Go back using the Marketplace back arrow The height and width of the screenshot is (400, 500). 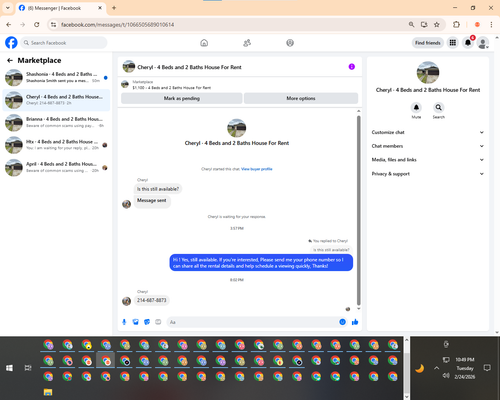pyautogui.click(x=10, y=60)
